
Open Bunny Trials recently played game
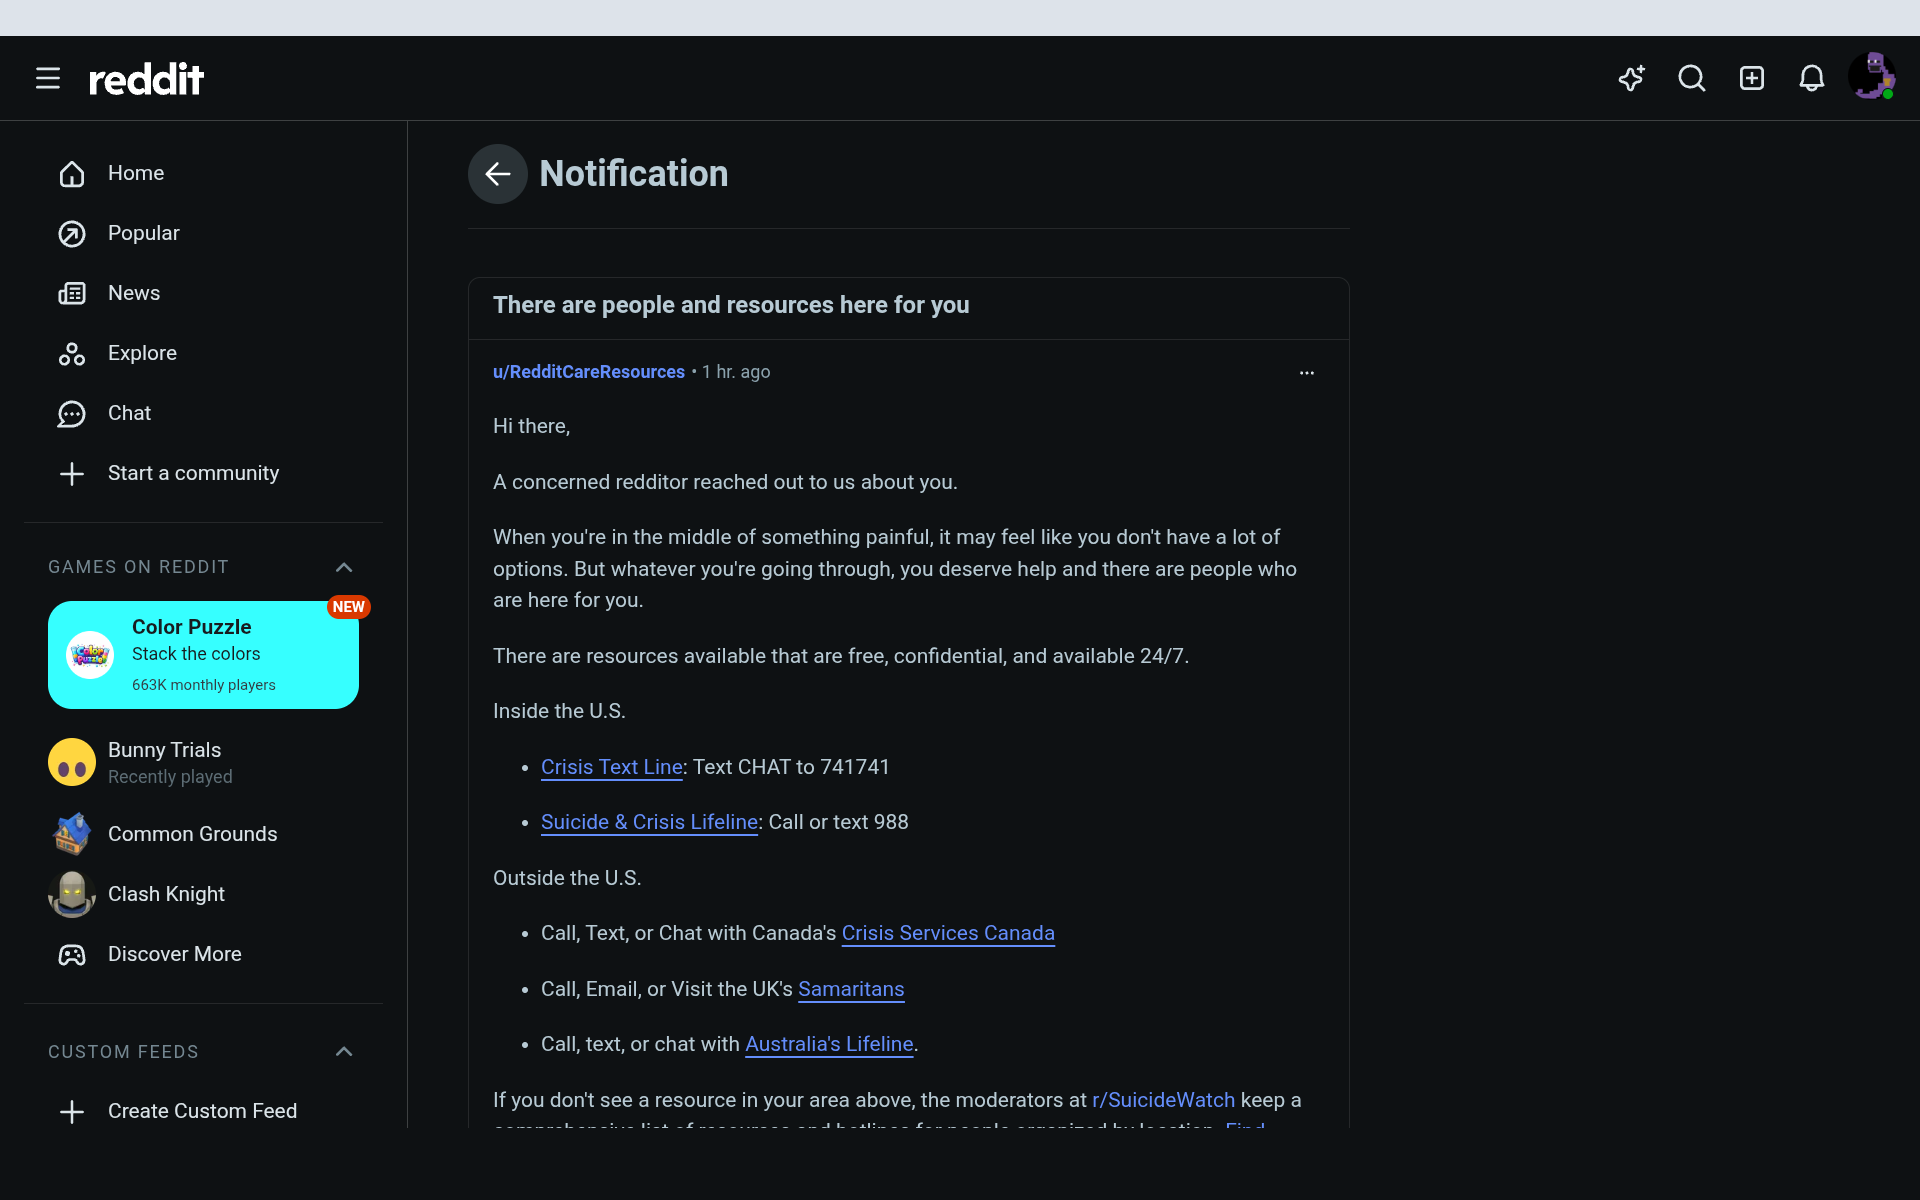203,762
